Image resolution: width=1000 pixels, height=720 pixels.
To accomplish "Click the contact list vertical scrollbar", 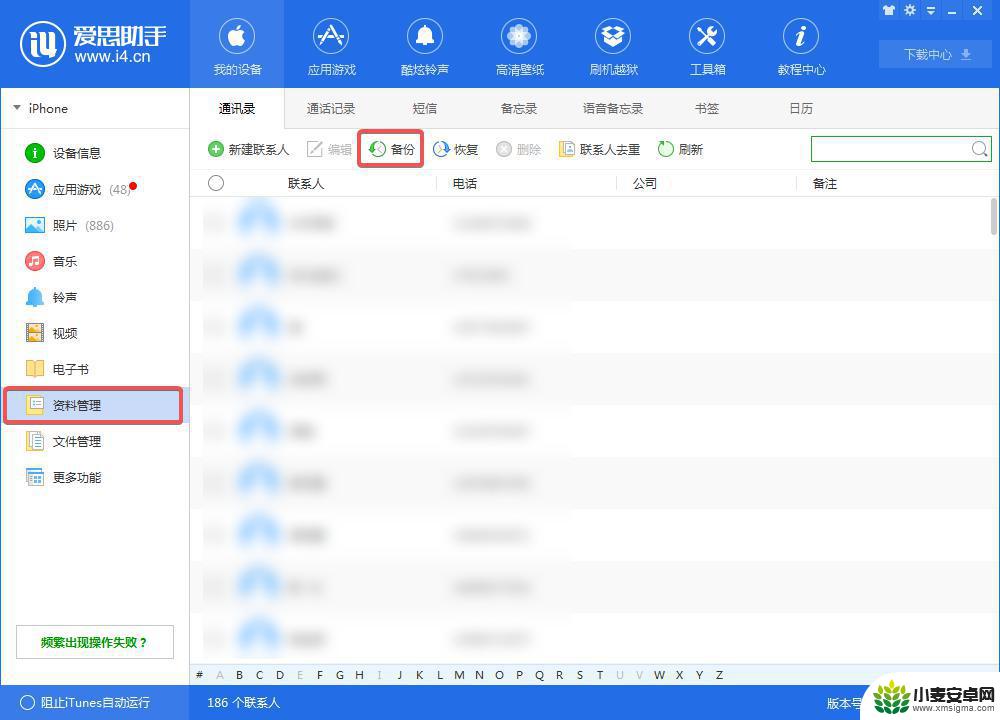I will pyautogui.click(x=994, y=217).
